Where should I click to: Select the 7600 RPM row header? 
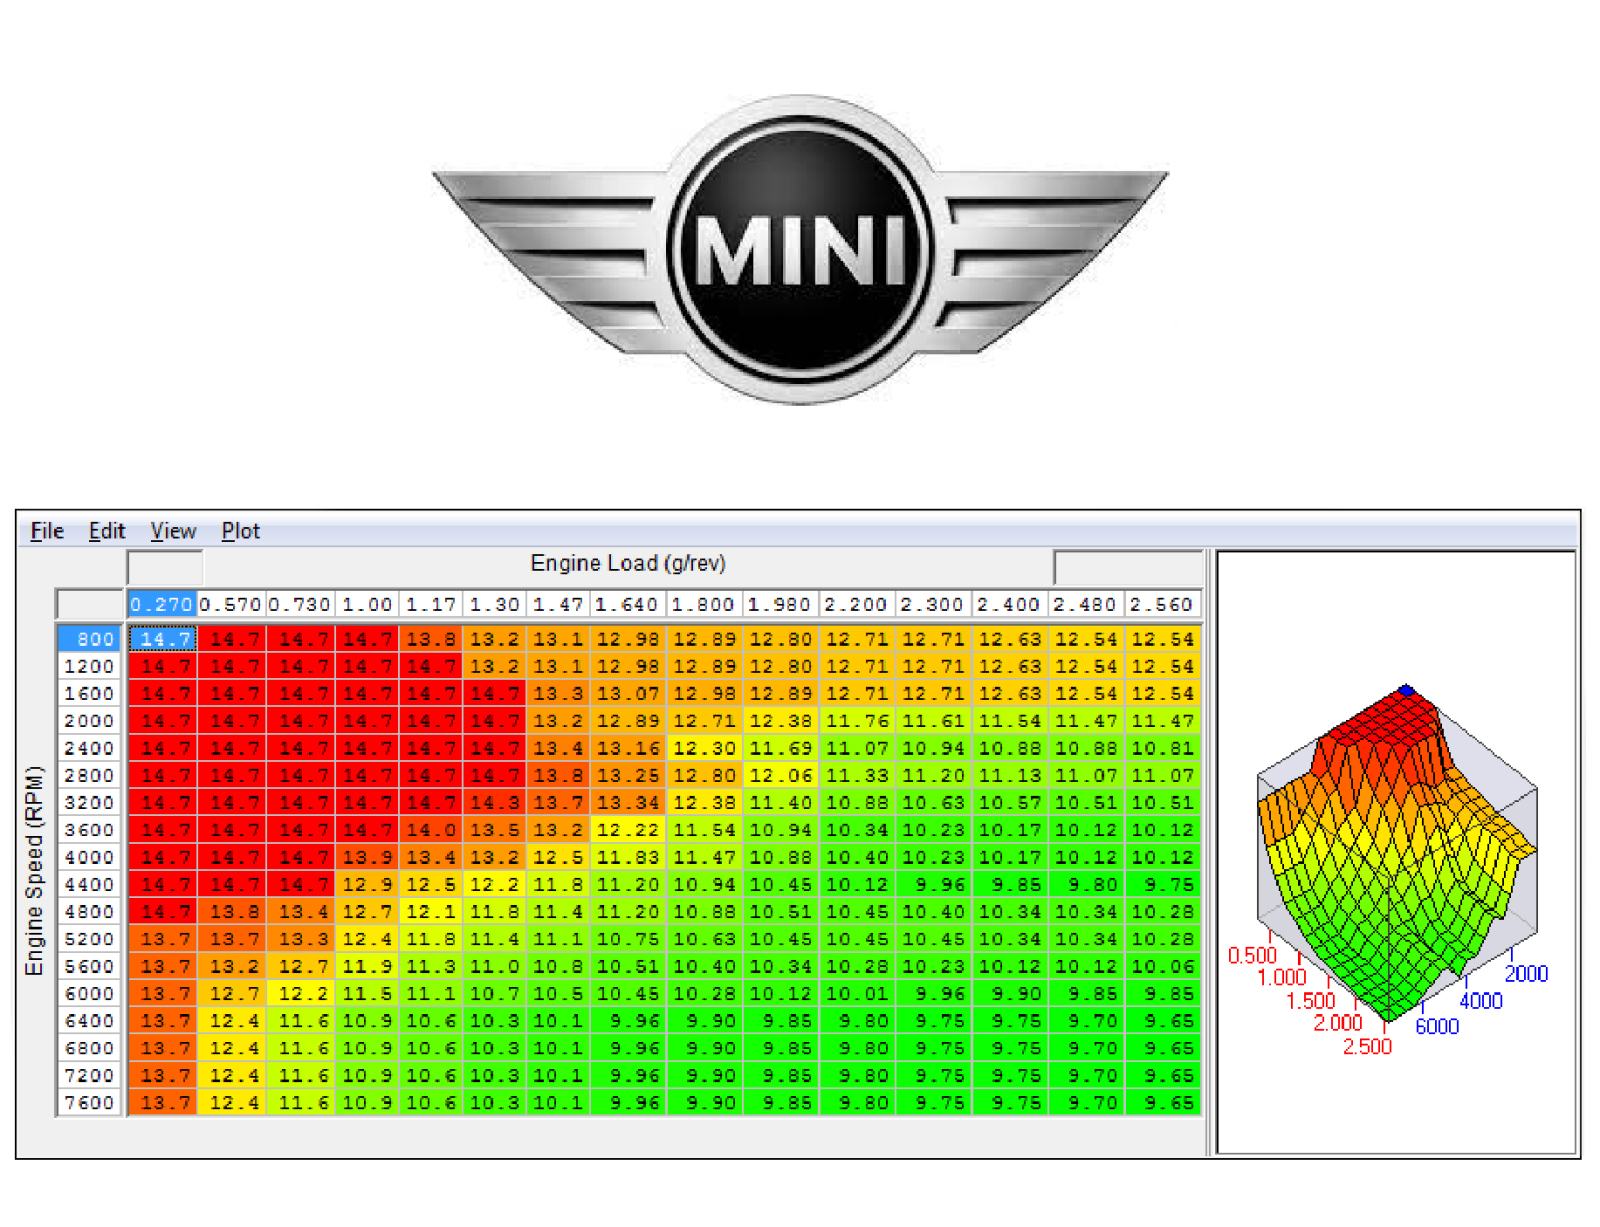(88, 1103)
